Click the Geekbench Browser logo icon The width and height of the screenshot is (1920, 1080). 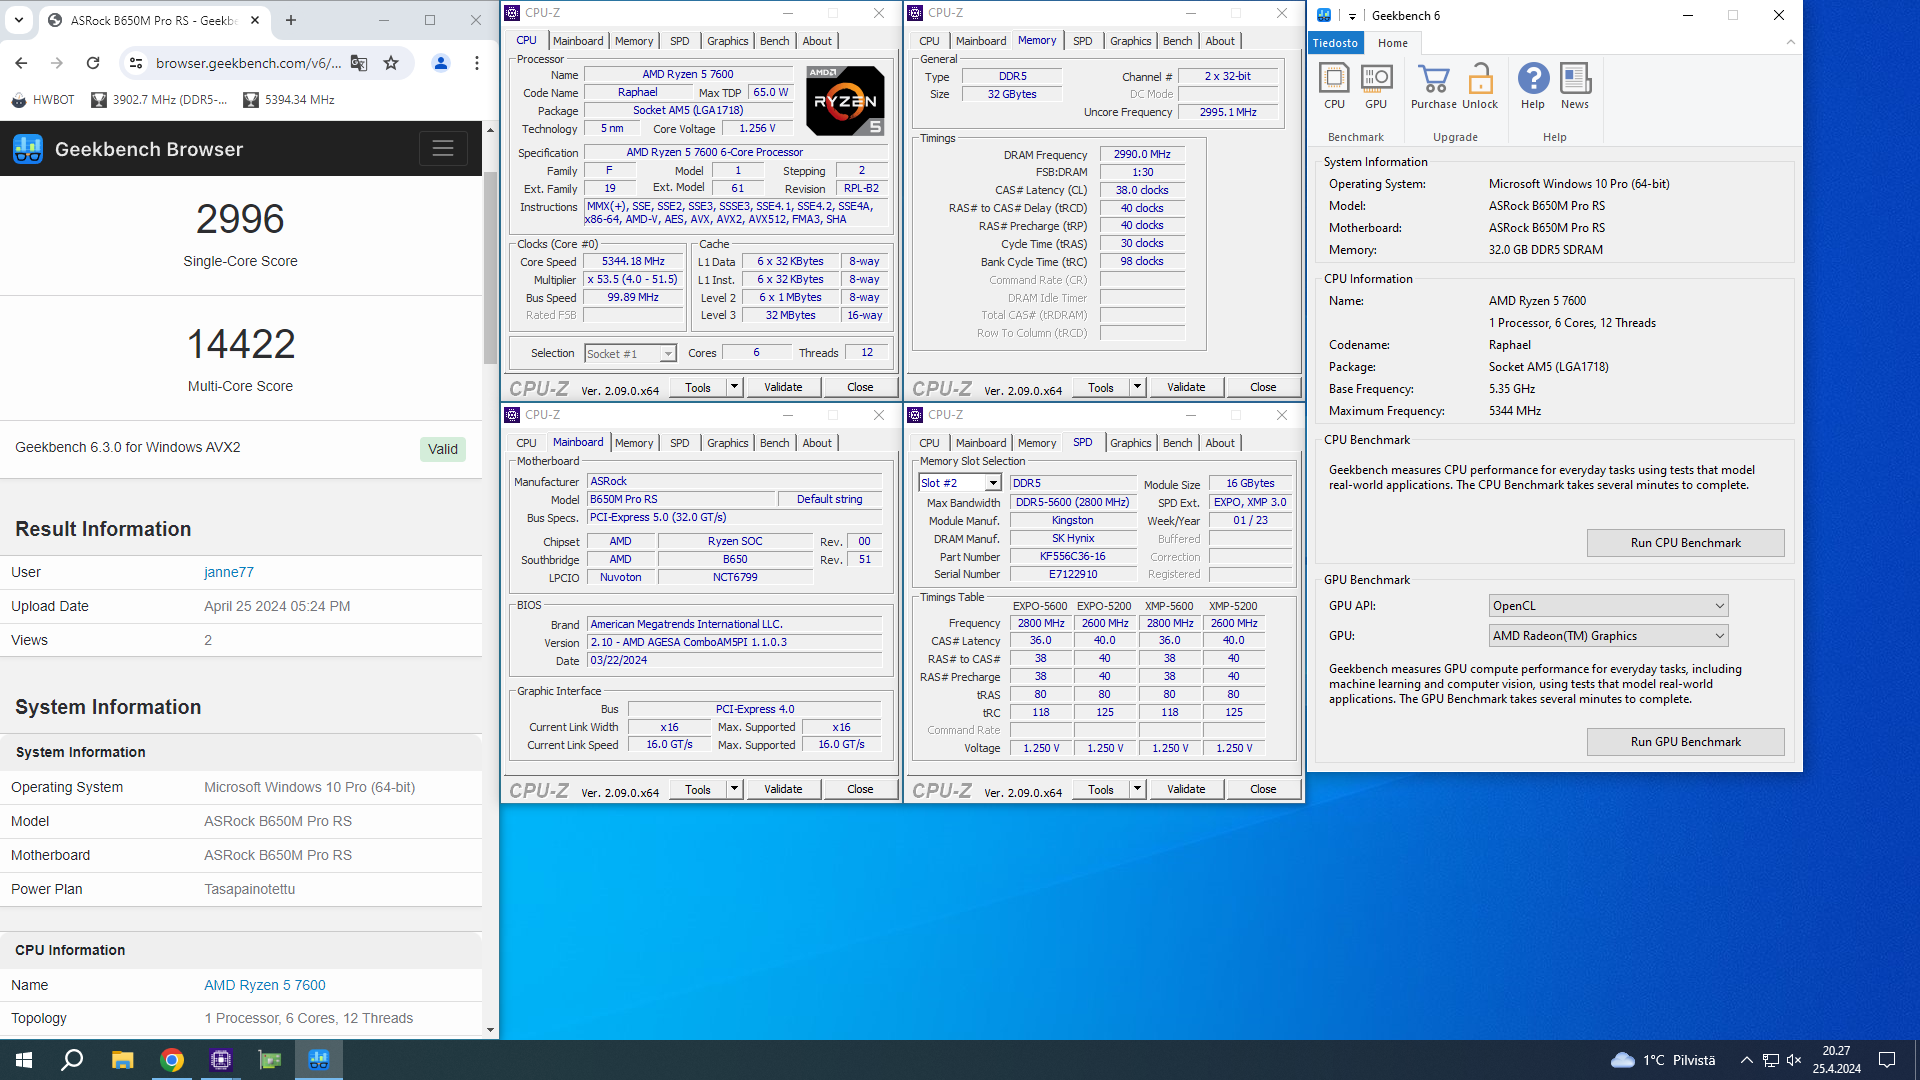(28, 149)
